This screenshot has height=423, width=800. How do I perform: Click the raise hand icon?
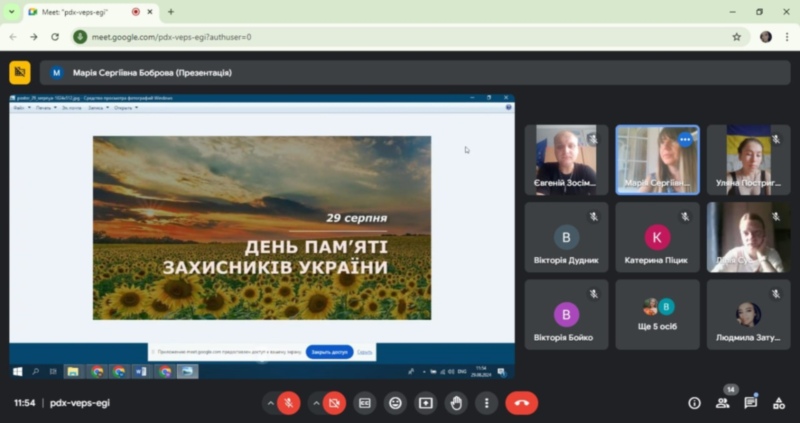tap(457, 403)
